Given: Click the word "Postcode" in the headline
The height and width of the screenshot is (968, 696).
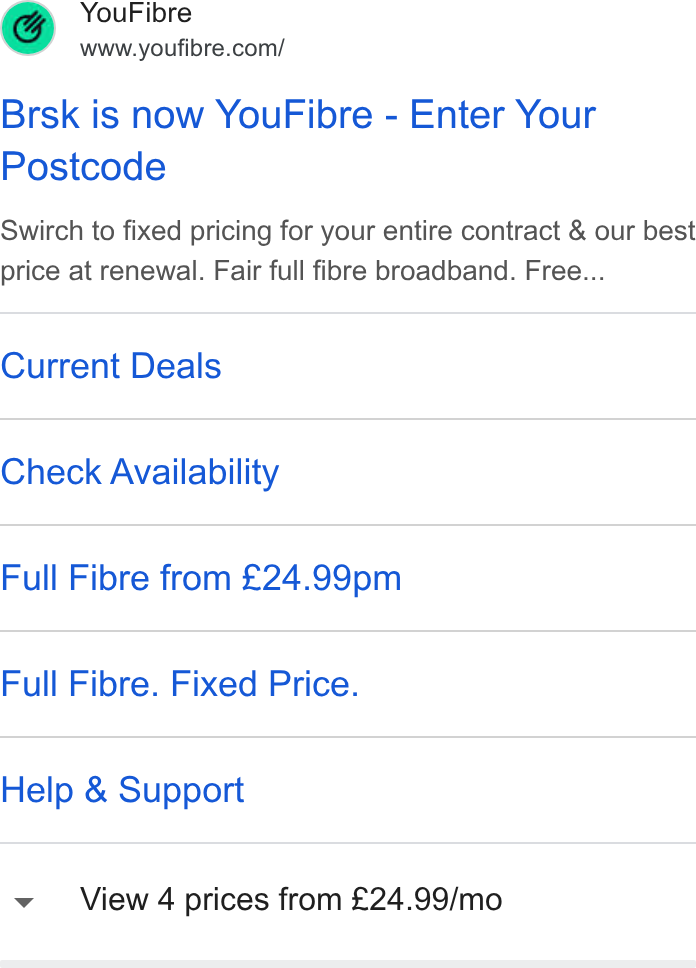Looking at the screenshot, I should (x=83, y=167).
